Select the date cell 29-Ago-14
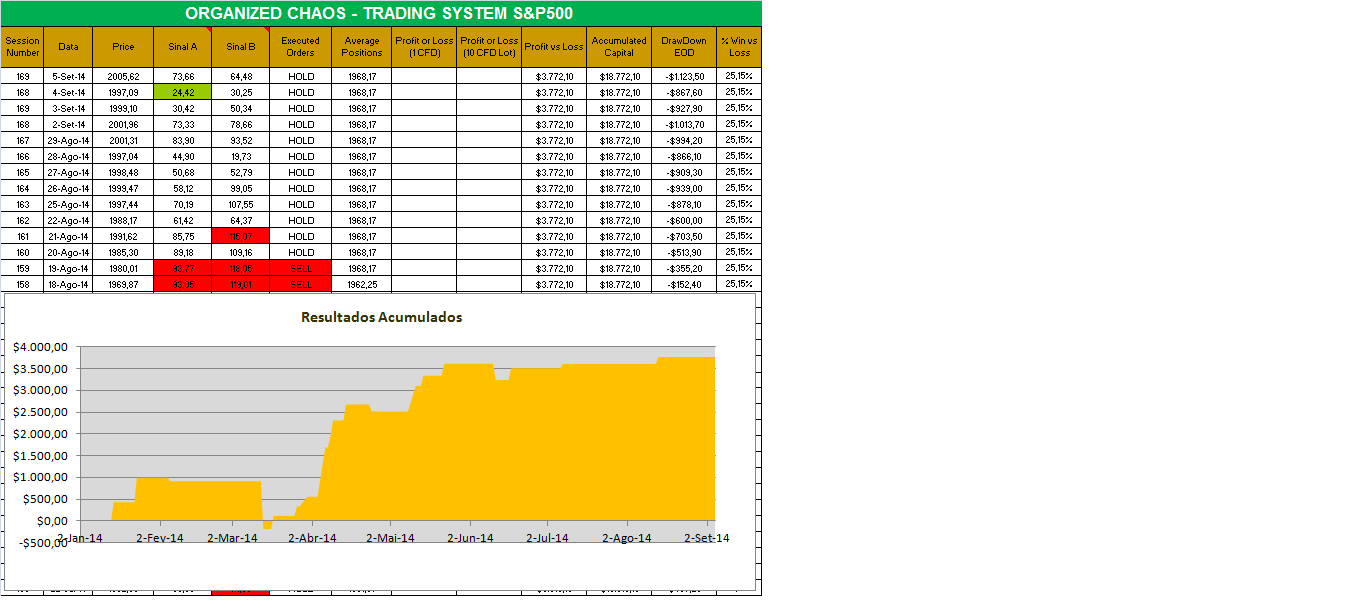The image size is (1360, 612). (69, 140)
